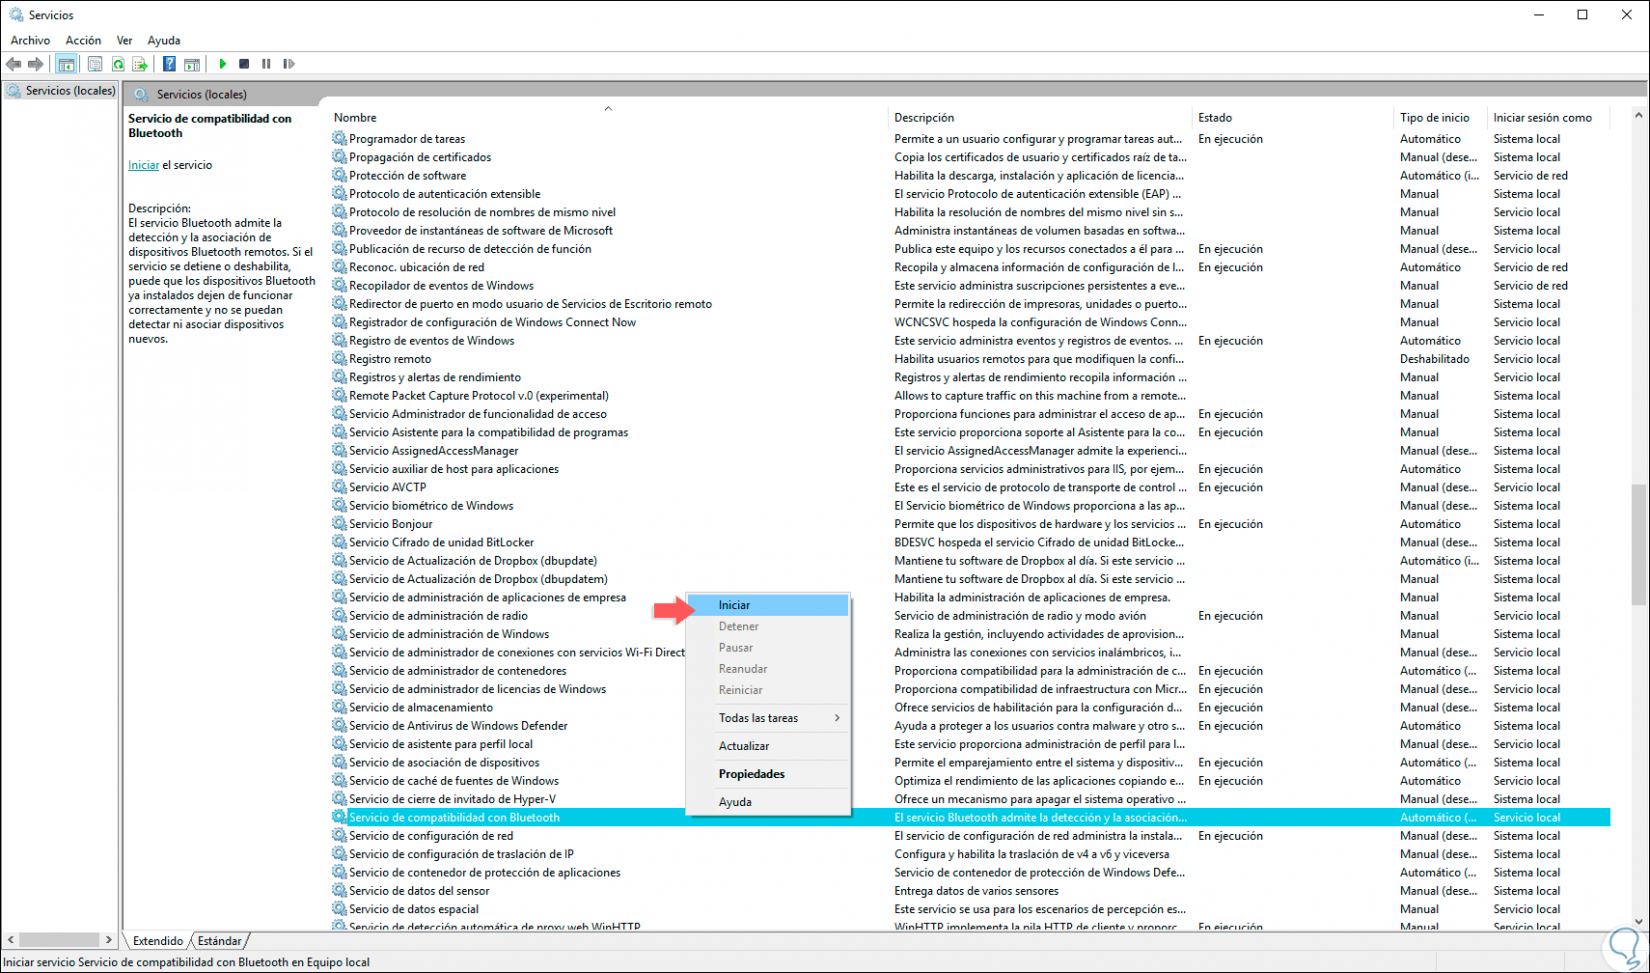
Task: Click the Servicios (locales) header icon
Action: 141,94
